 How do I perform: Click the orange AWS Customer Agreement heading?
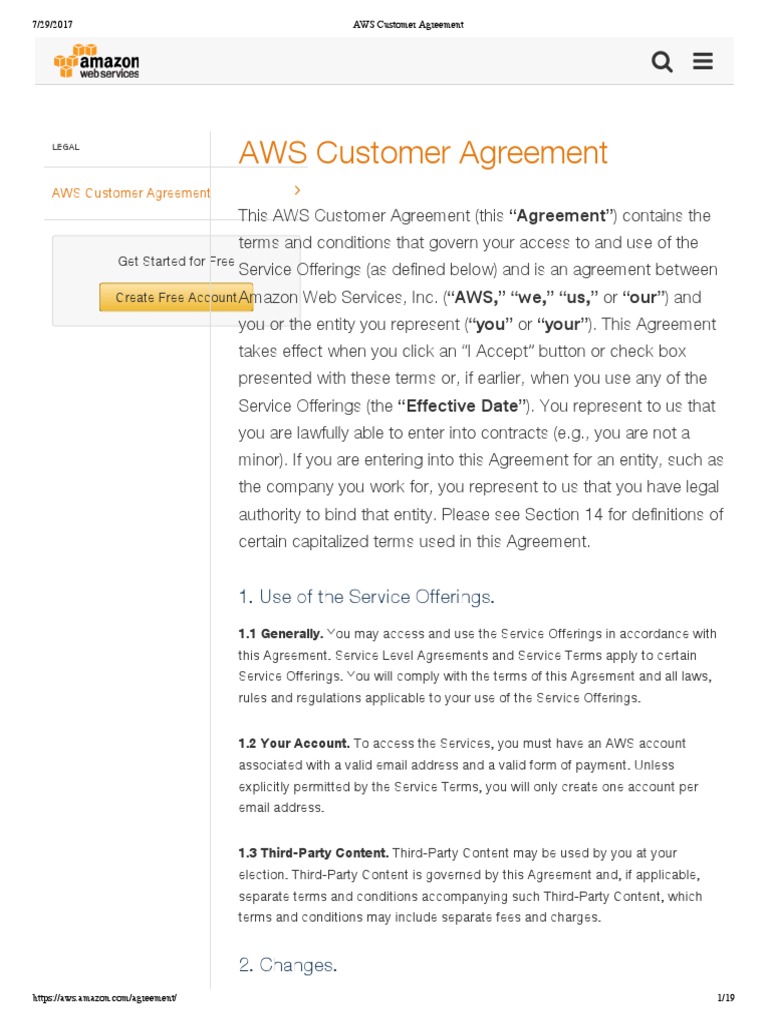[x=422, y=153]
